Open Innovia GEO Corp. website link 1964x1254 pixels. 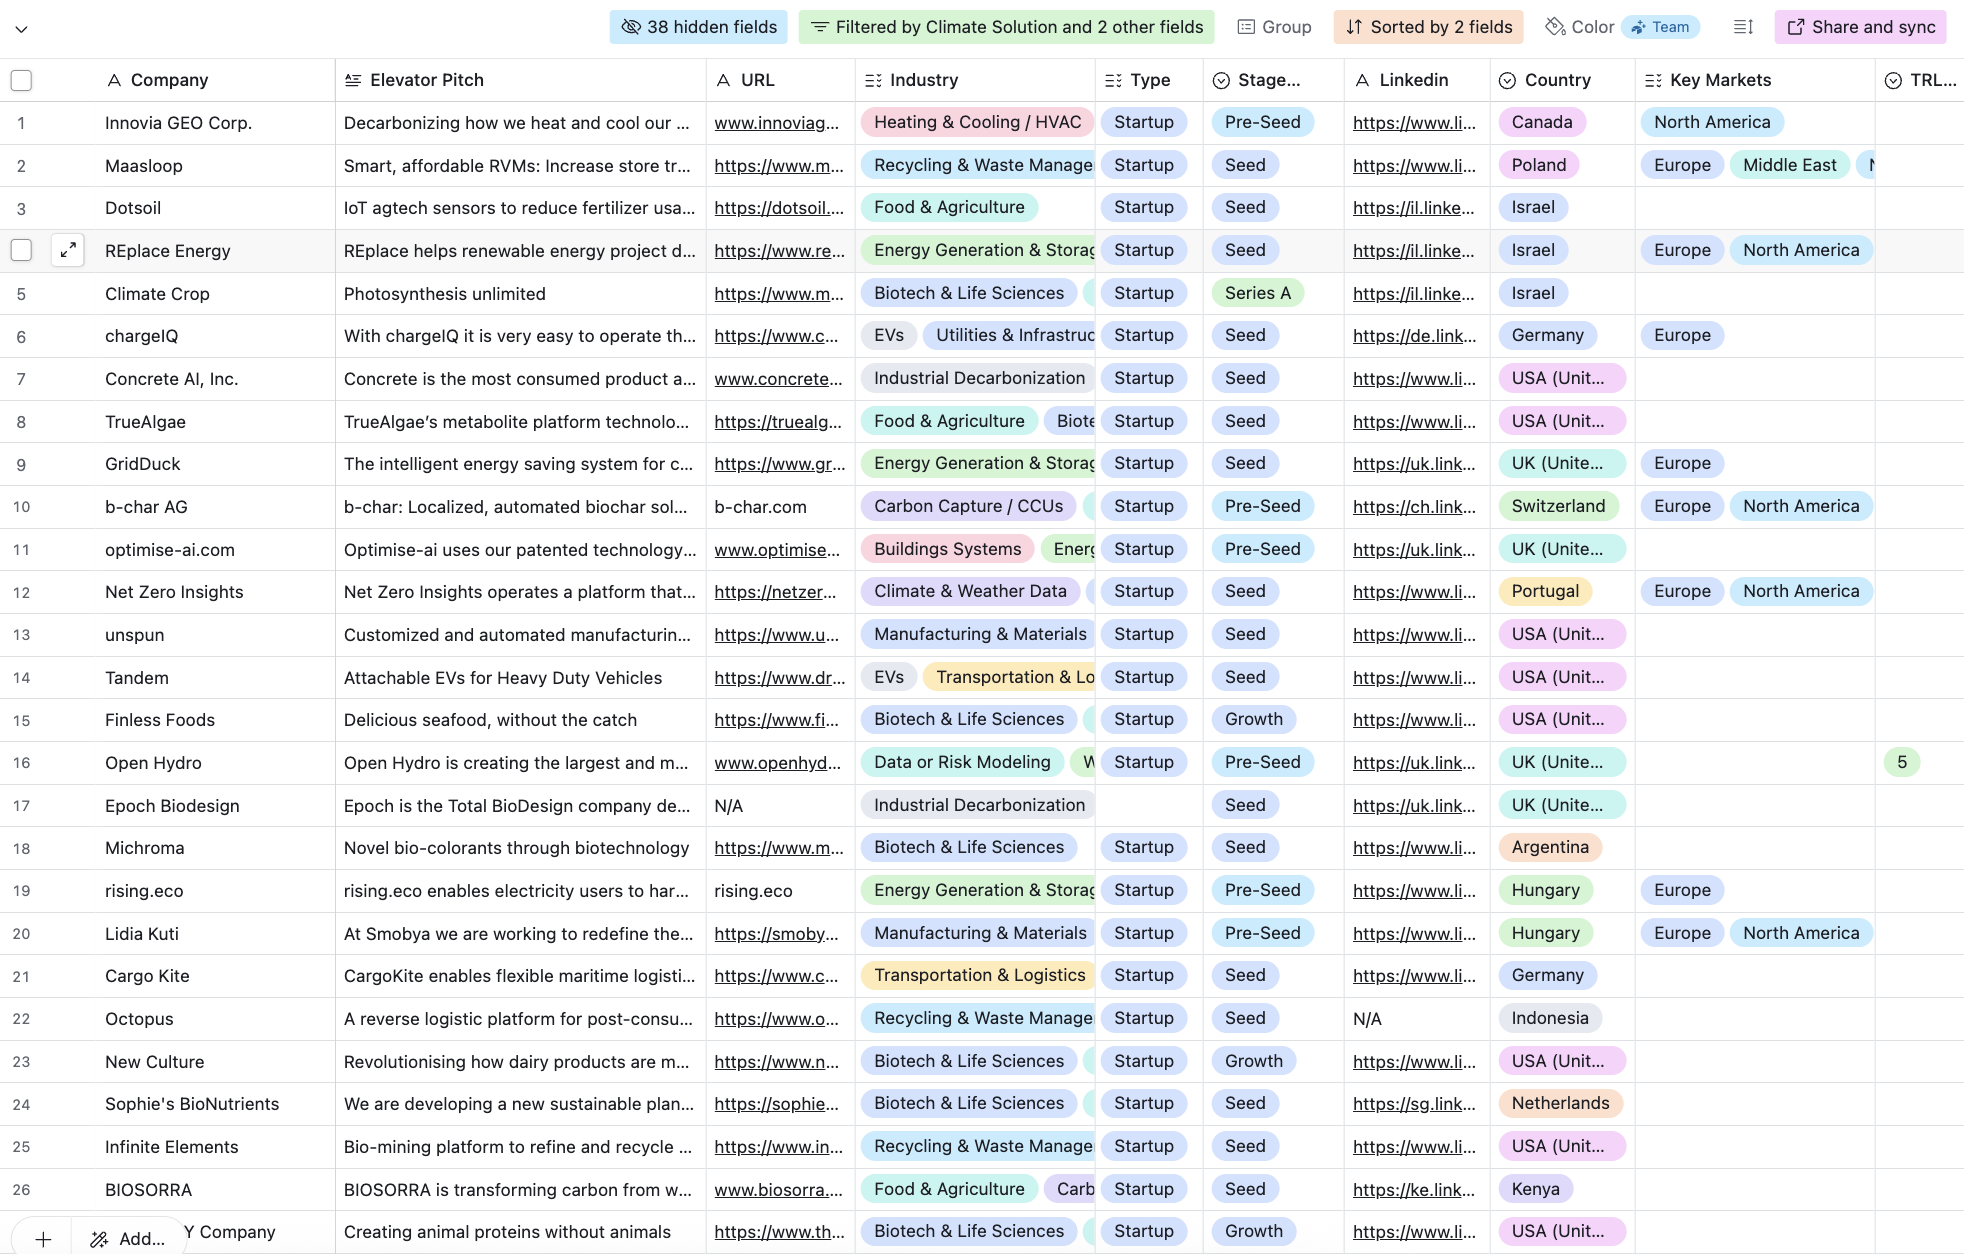point(777,123)
